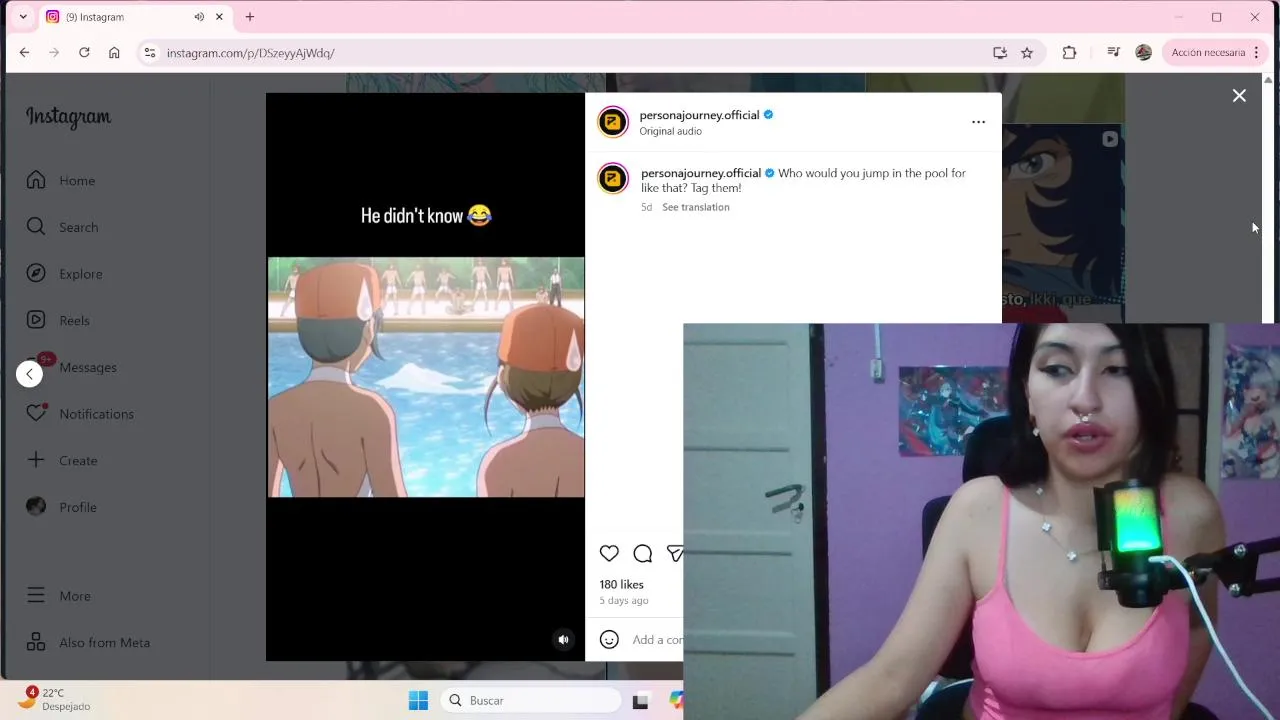The width and height of the screenshot is (1280, 720).
Task: Click personajourney.official username in caption
Action: [701, 173]
